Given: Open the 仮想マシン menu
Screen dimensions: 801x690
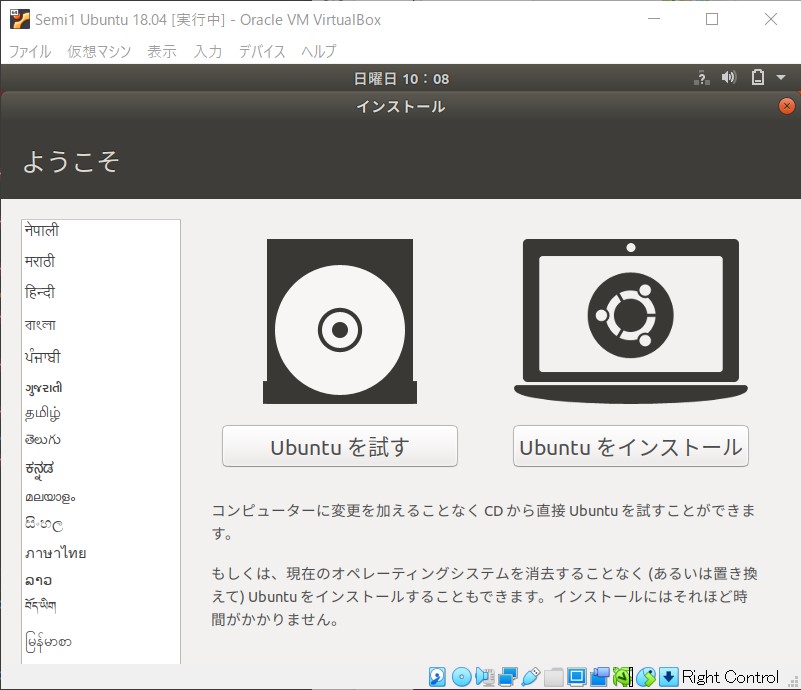Looking at the screenshot, I should 99,51.
